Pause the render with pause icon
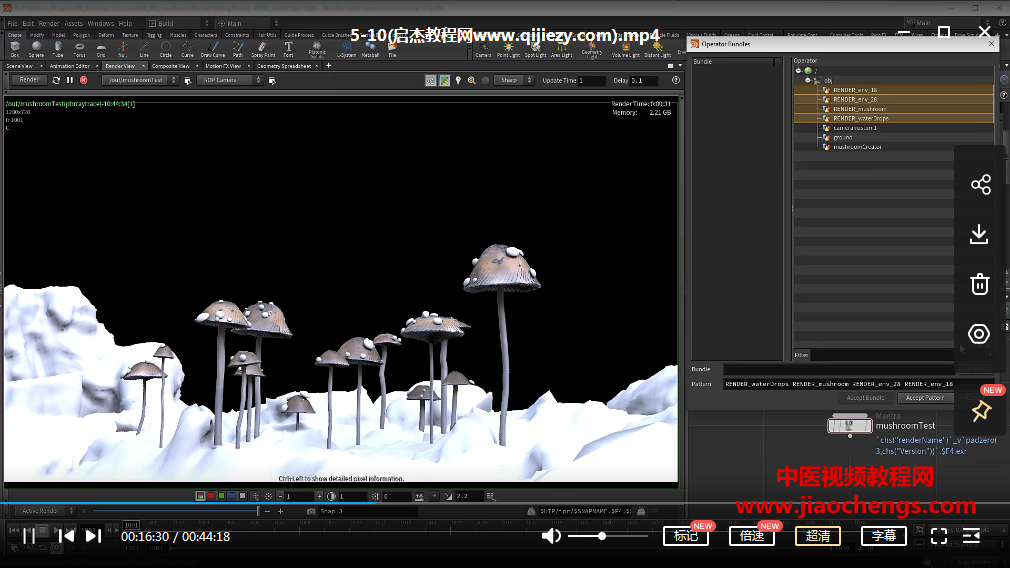 point(70,80)
